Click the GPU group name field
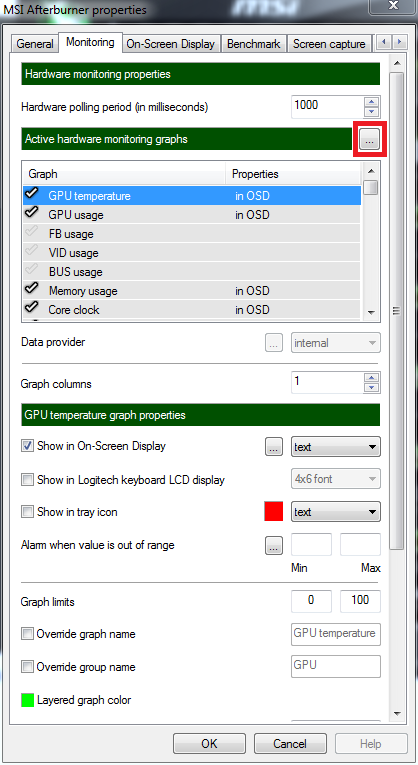Screen dimensions: 418x765 pos(336,666)
